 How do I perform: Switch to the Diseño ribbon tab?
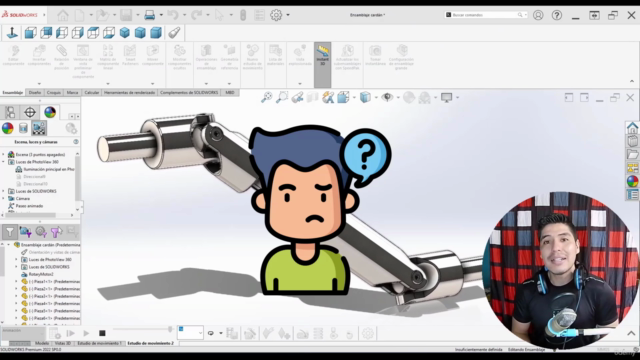coord(35,93)
